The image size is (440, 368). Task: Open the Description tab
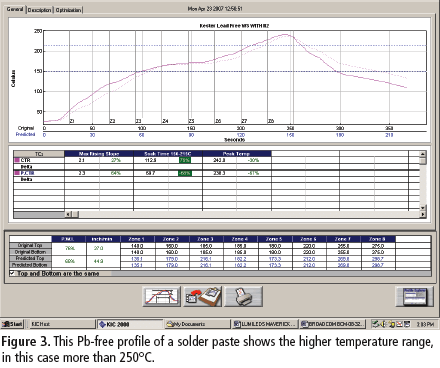tap(40, 10)
